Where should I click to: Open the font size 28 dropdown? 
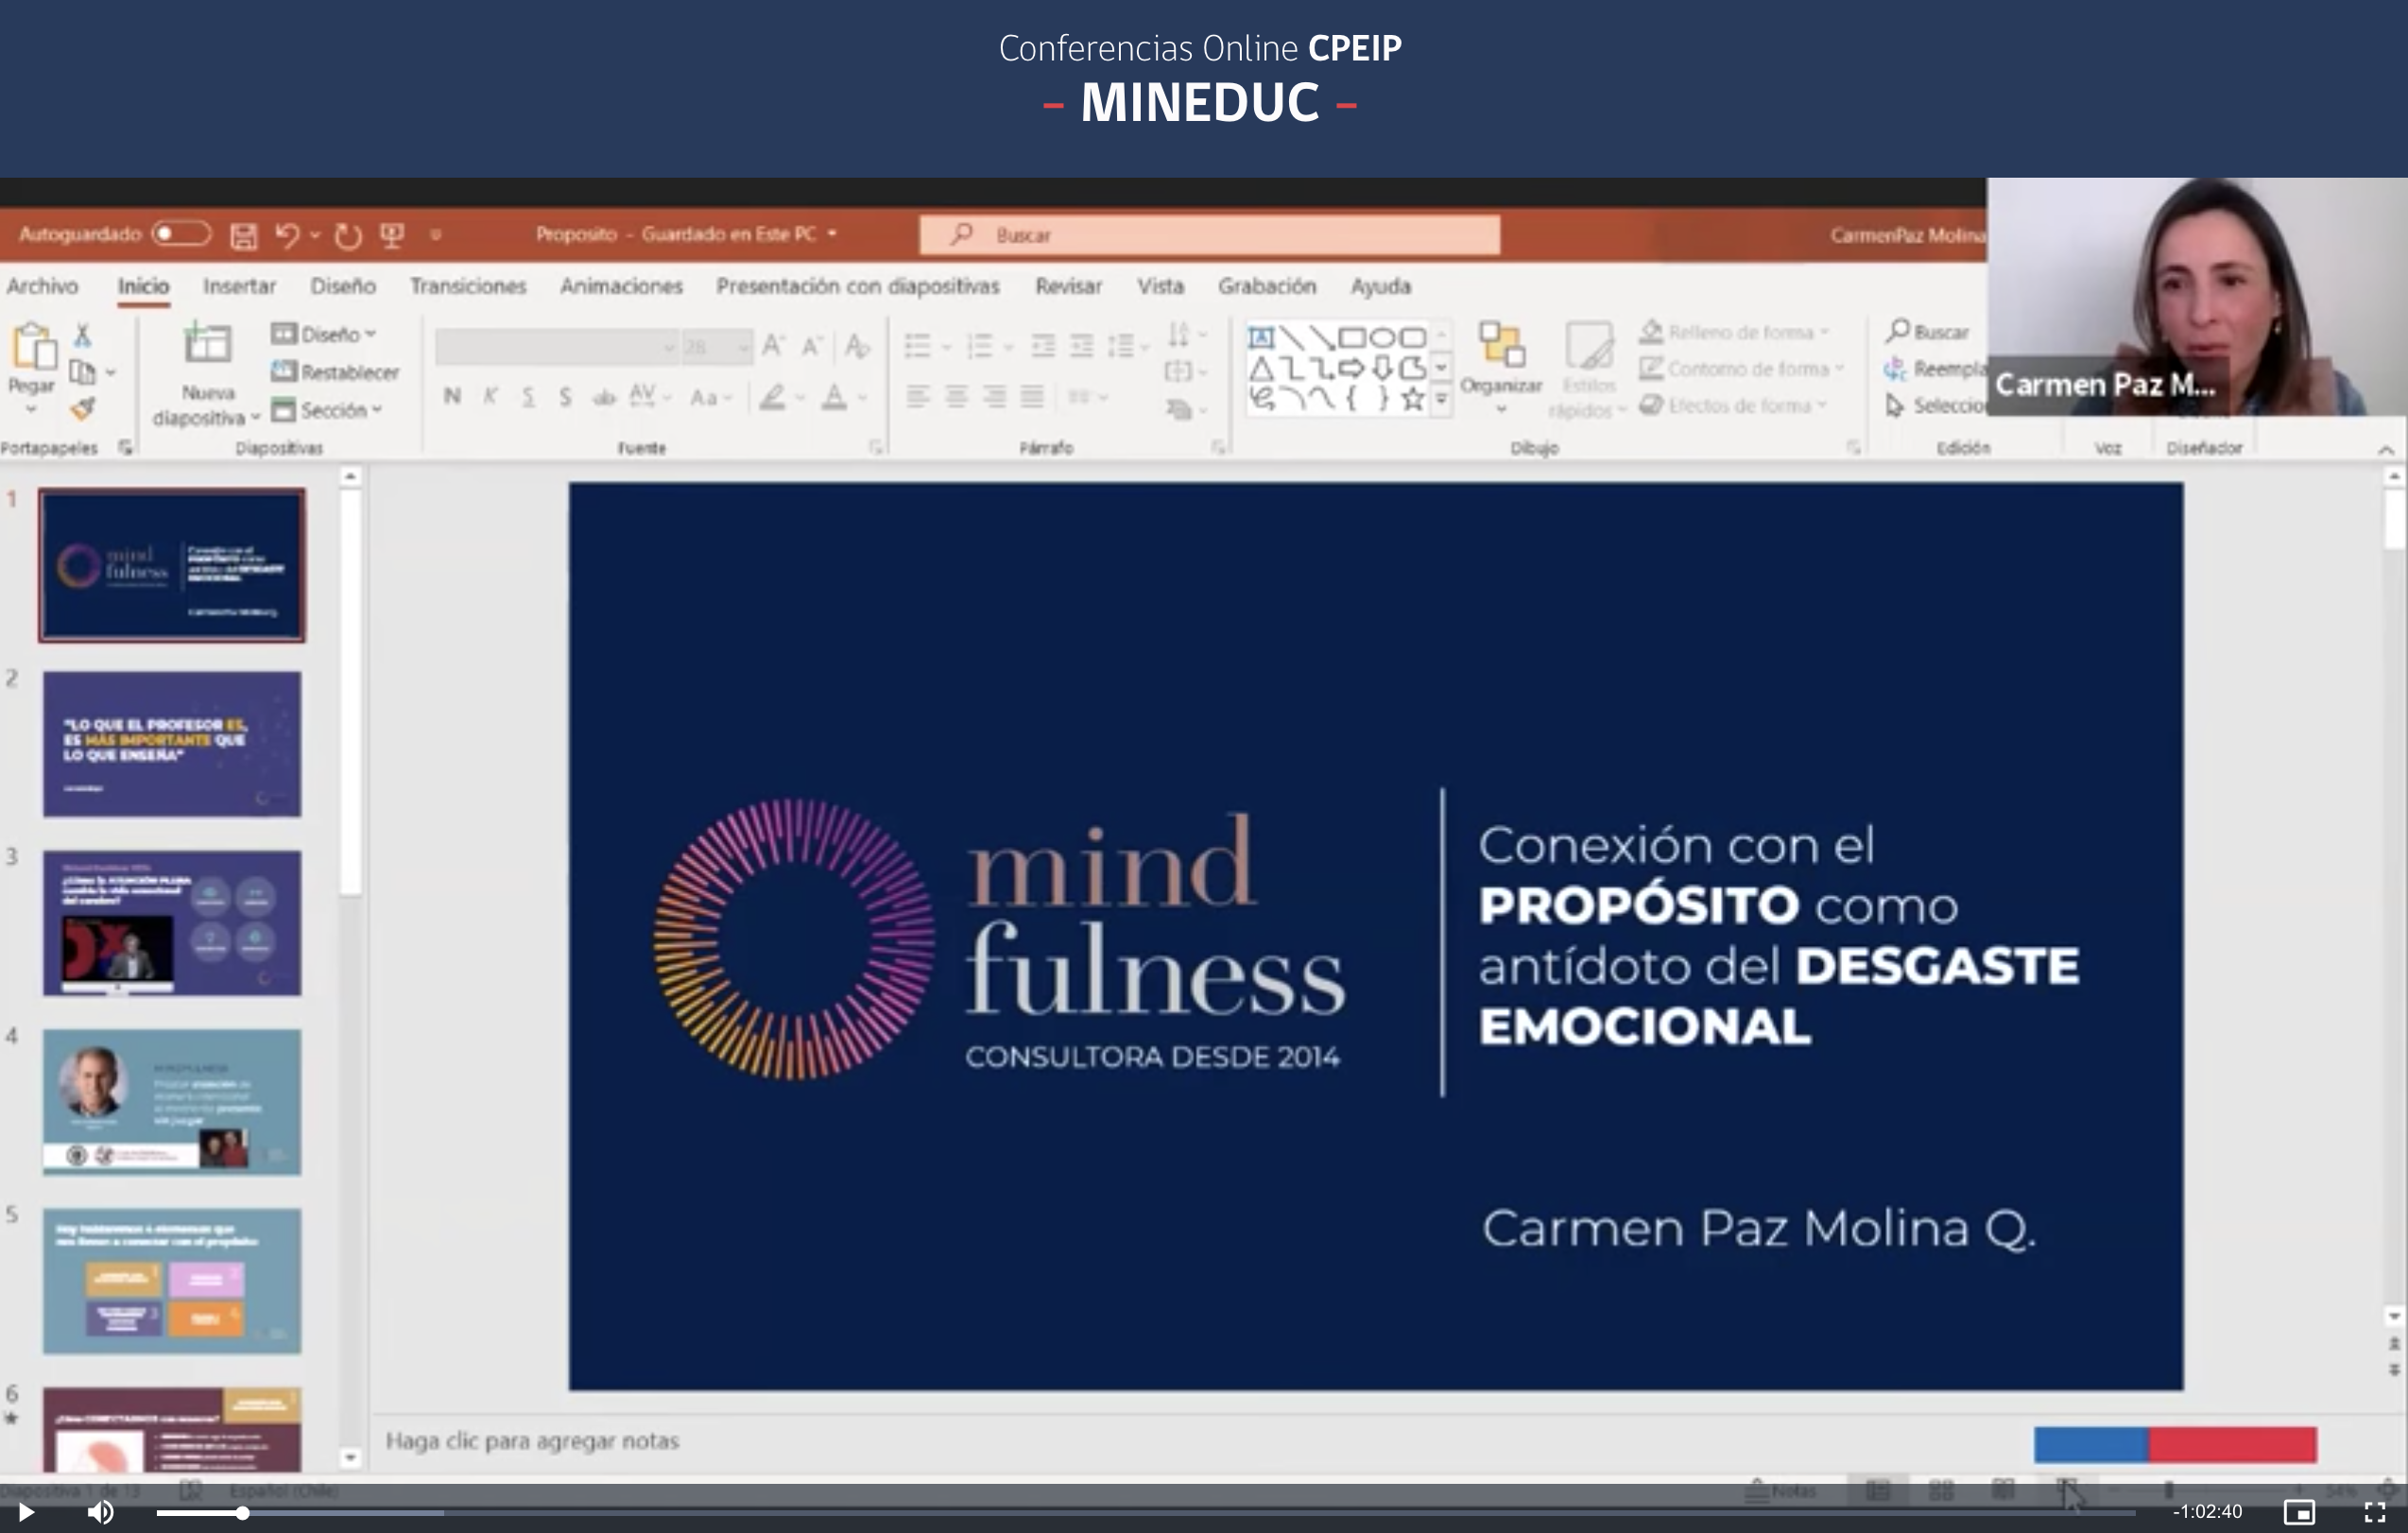[x=716, y=347]
